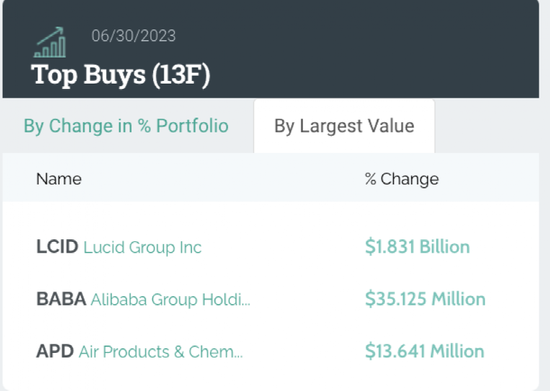Open Air Products & Chem link
The image size is (550, 391).
point(161,352)
